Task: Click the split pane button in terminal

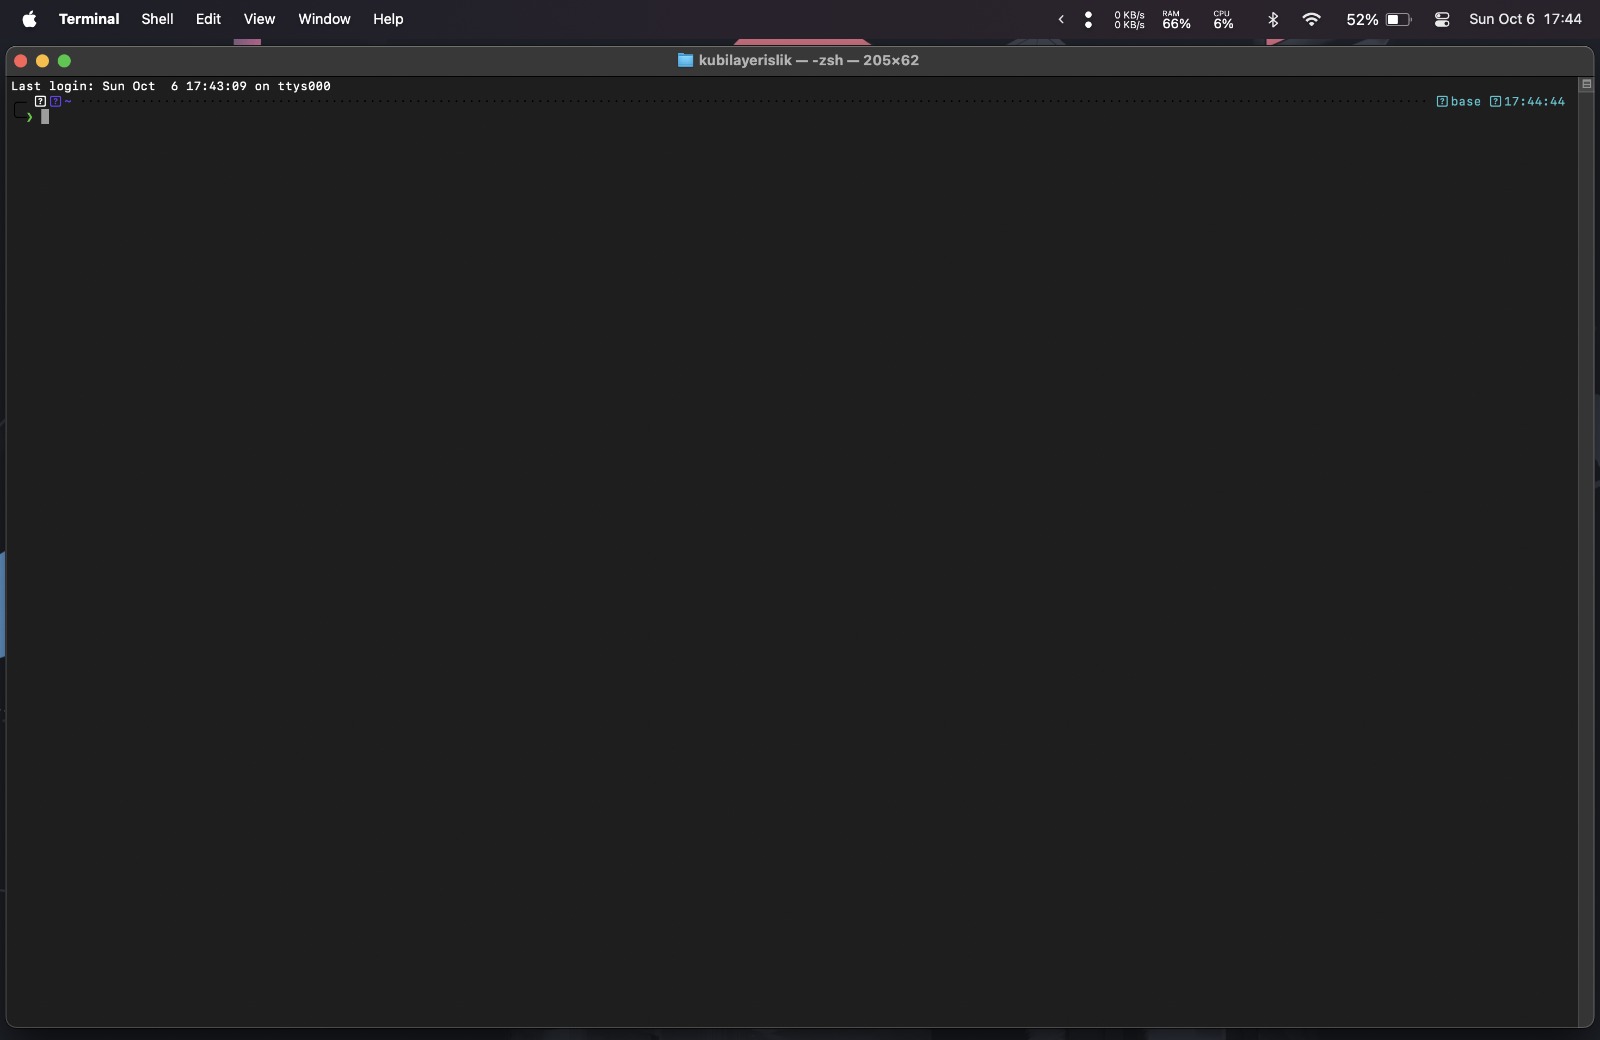Action: 1586,84
